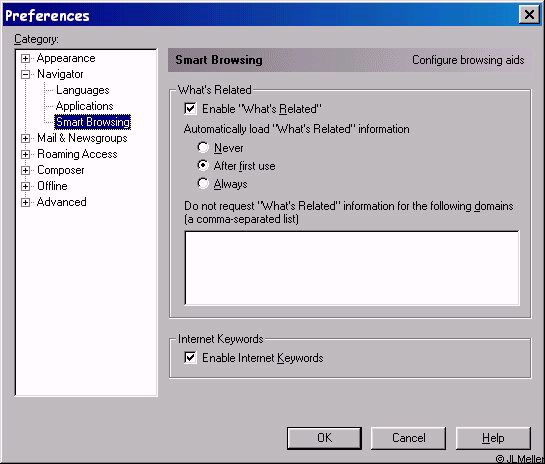This screenshot has width=545, height=464.
Task: Open the Languages preferences item
Action: [83, 90]
